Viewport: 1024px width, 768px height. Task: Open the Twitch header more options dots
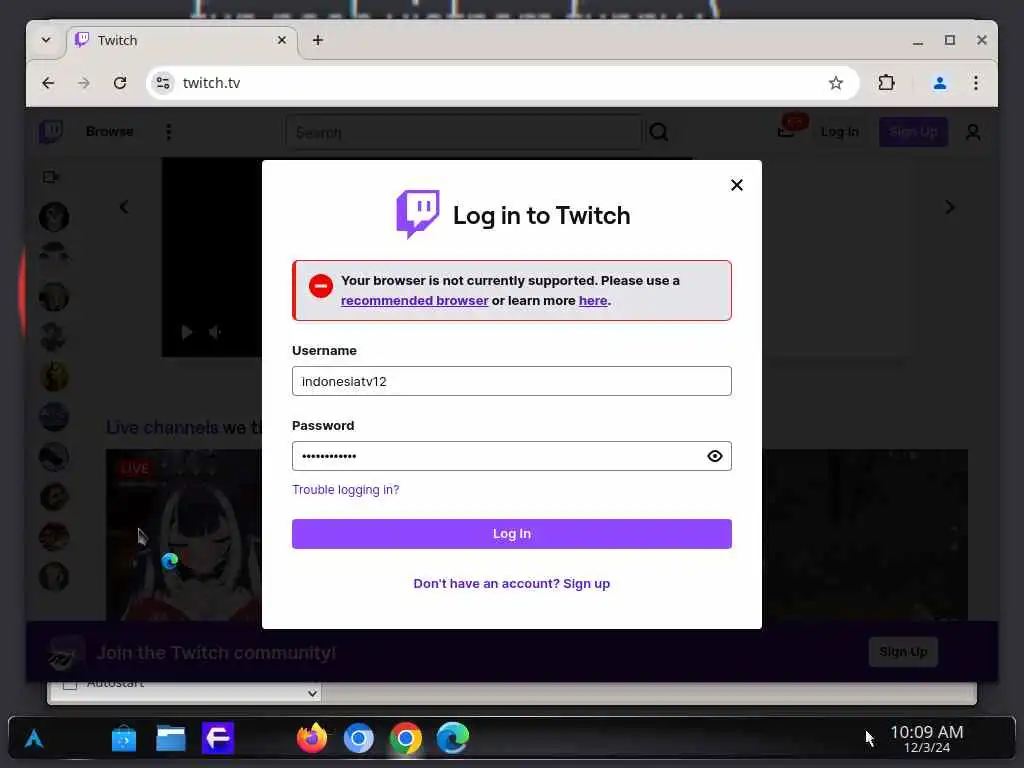168,132
